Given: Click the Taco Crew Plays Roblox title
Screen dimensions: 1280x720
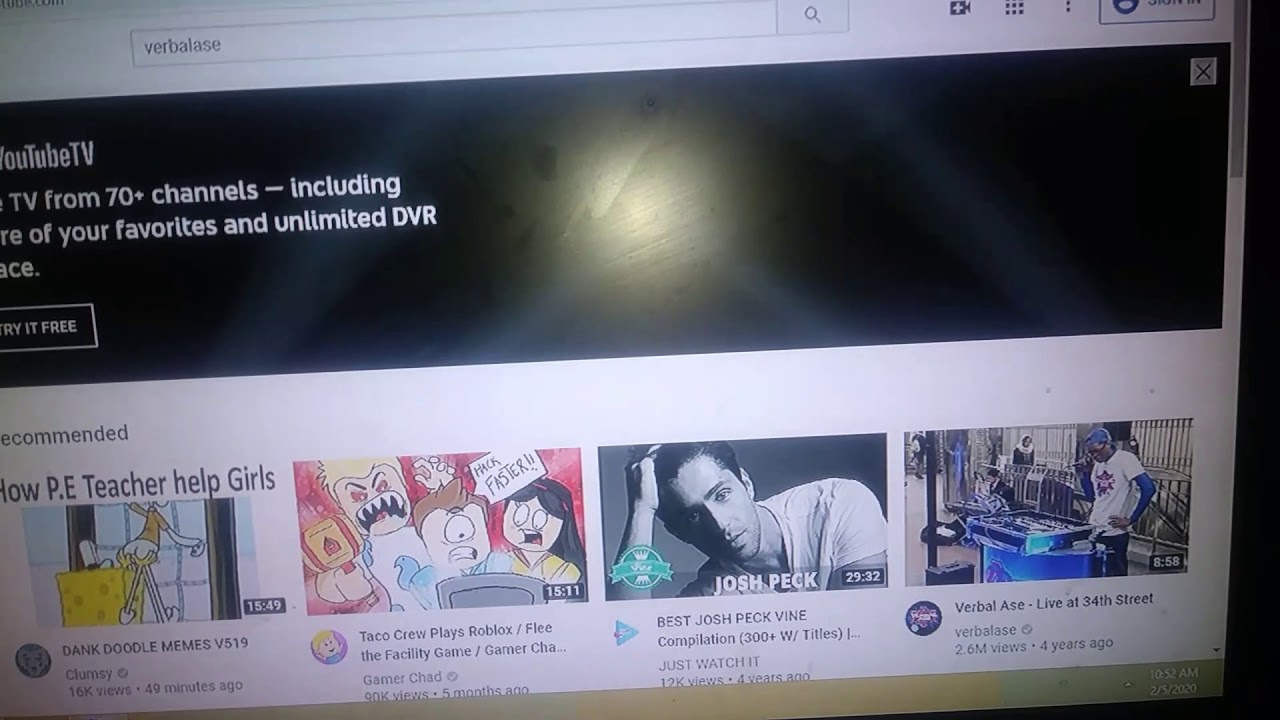Looking at the screenshot, I should pos(461,641).
